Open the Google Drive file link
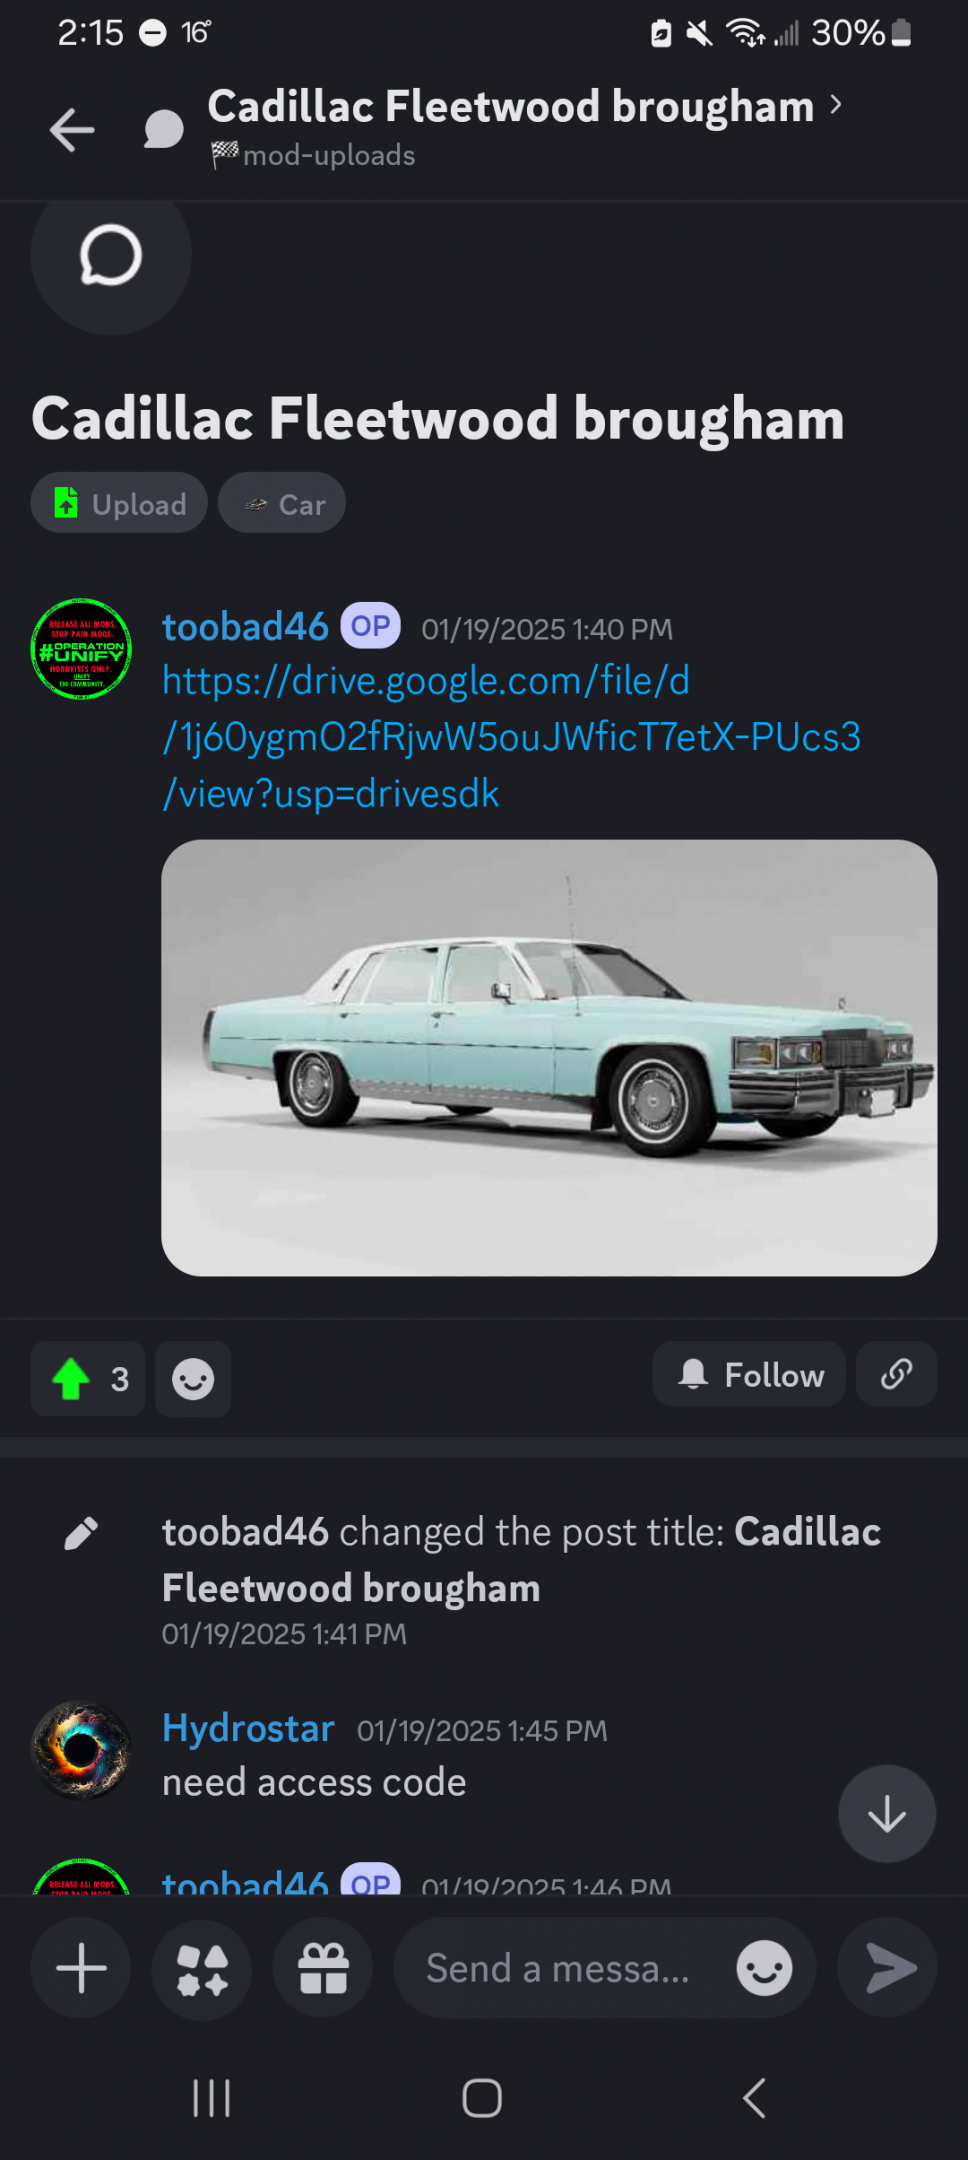Image resolution: width=968 pixels, height=2160 pixels. tap(511, 737)
